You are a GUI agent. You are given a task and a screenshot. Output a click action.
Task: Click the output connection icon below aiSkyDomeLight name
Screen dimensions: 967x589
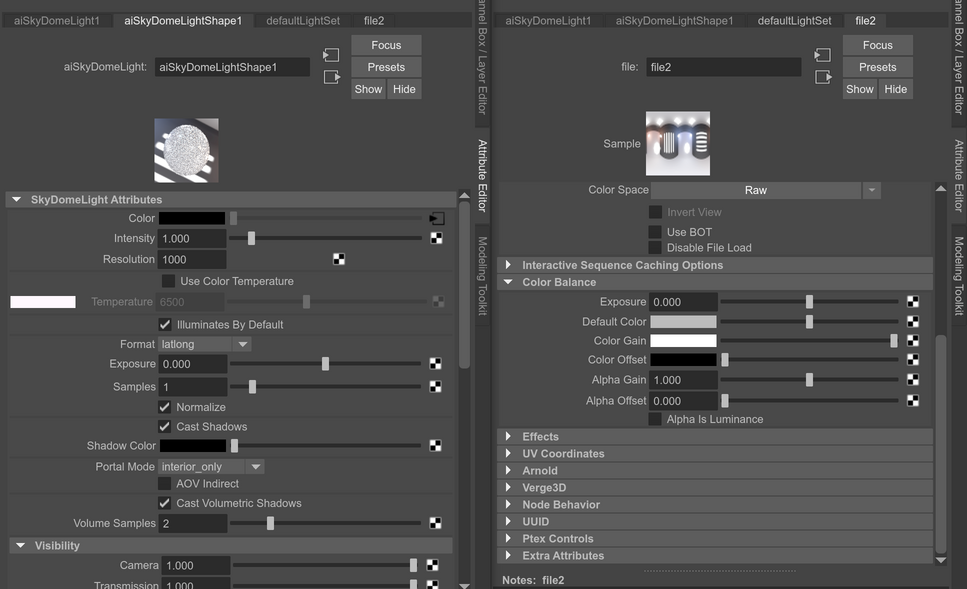point(331,77)
